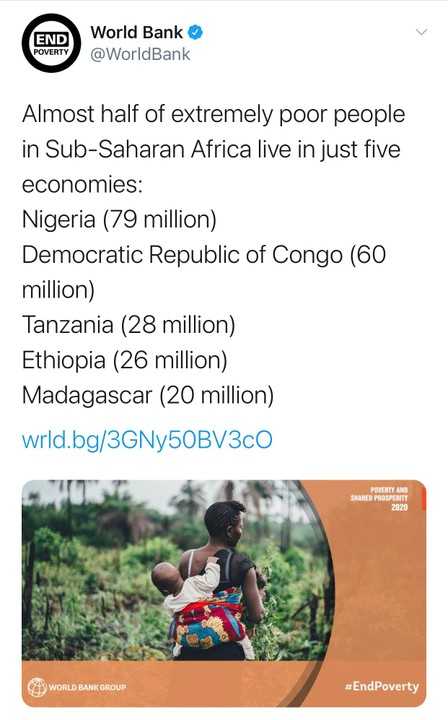Click the Ethiopia (26 million) line
Screen dimensions: 448x720
pyautogui.click(x=124, y=360)
